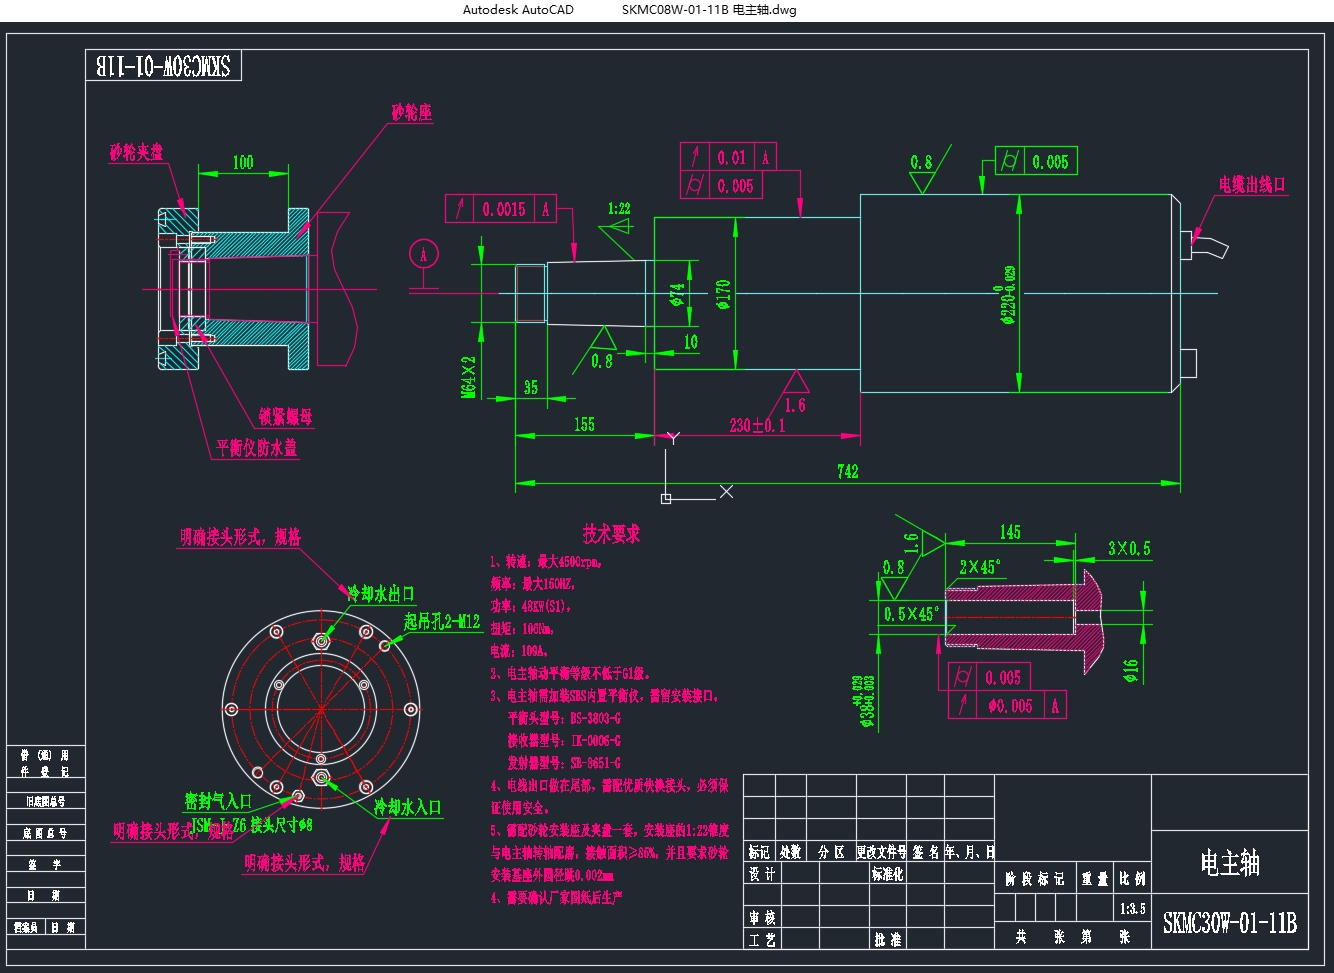Select the 1:22 taper symbol
Image resolution: width=1334 pixels, height=973 pixels.
tap(620, 219)
